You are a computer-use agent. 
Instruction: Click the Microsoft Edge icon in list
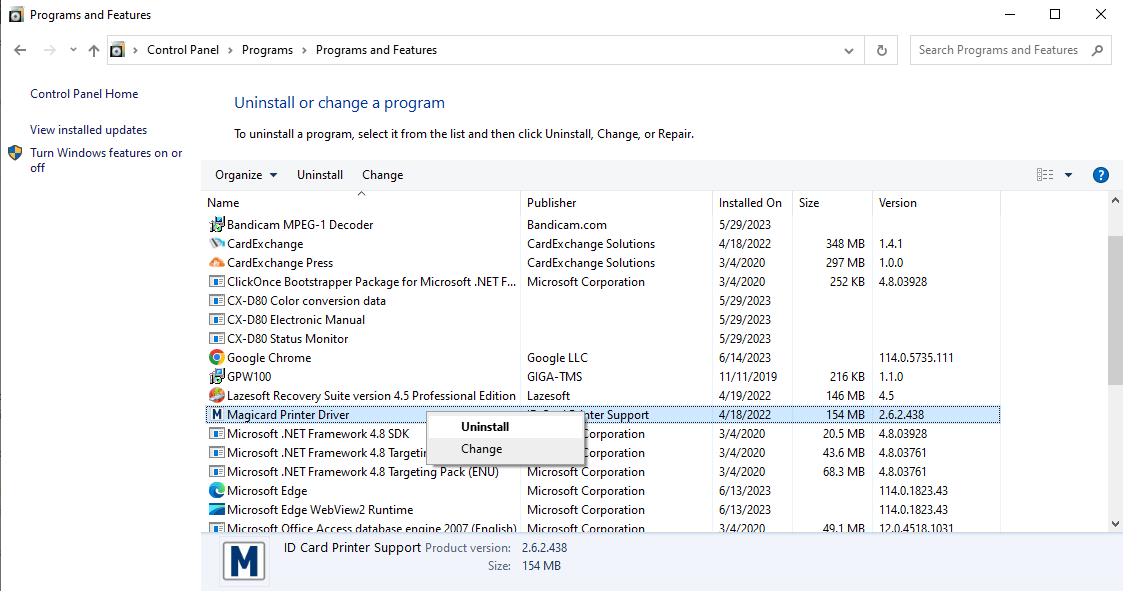click(x=216, y=491)
